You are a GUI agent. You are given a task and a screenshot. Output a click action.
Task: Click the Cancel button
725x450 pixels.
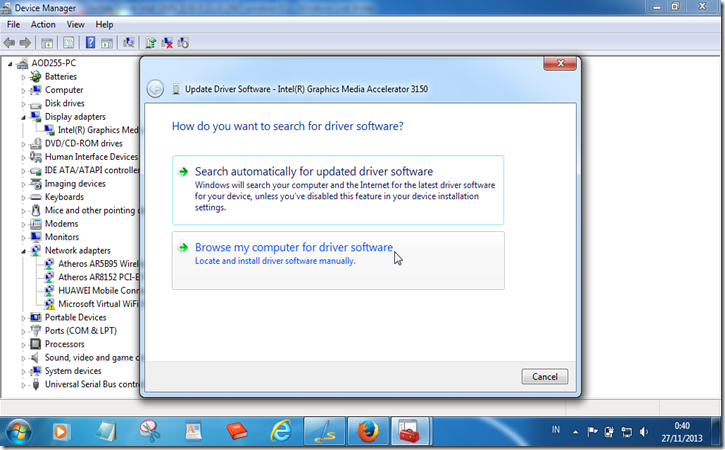(545, 376)
